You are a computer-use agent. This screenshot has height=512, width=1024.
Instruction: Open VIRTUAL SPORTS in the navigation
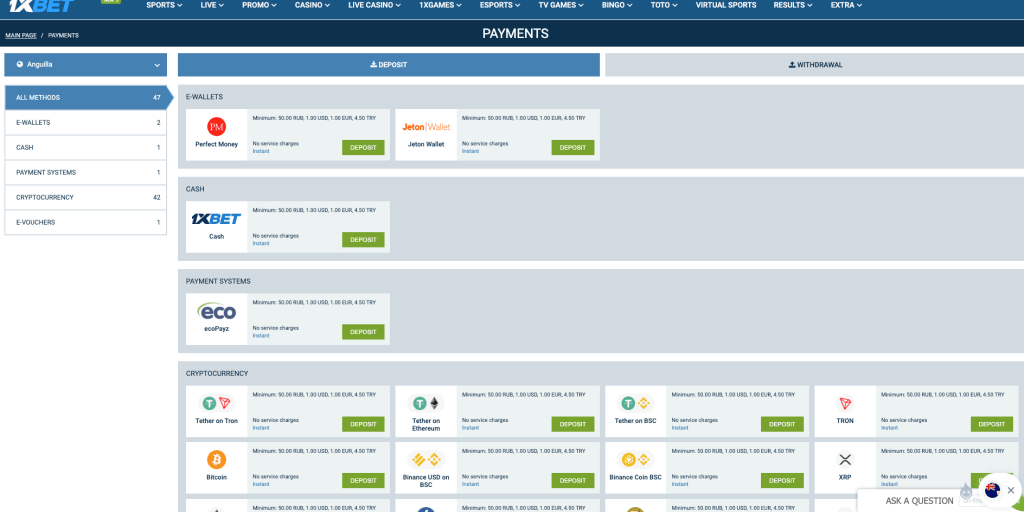(x=726, y=5)
